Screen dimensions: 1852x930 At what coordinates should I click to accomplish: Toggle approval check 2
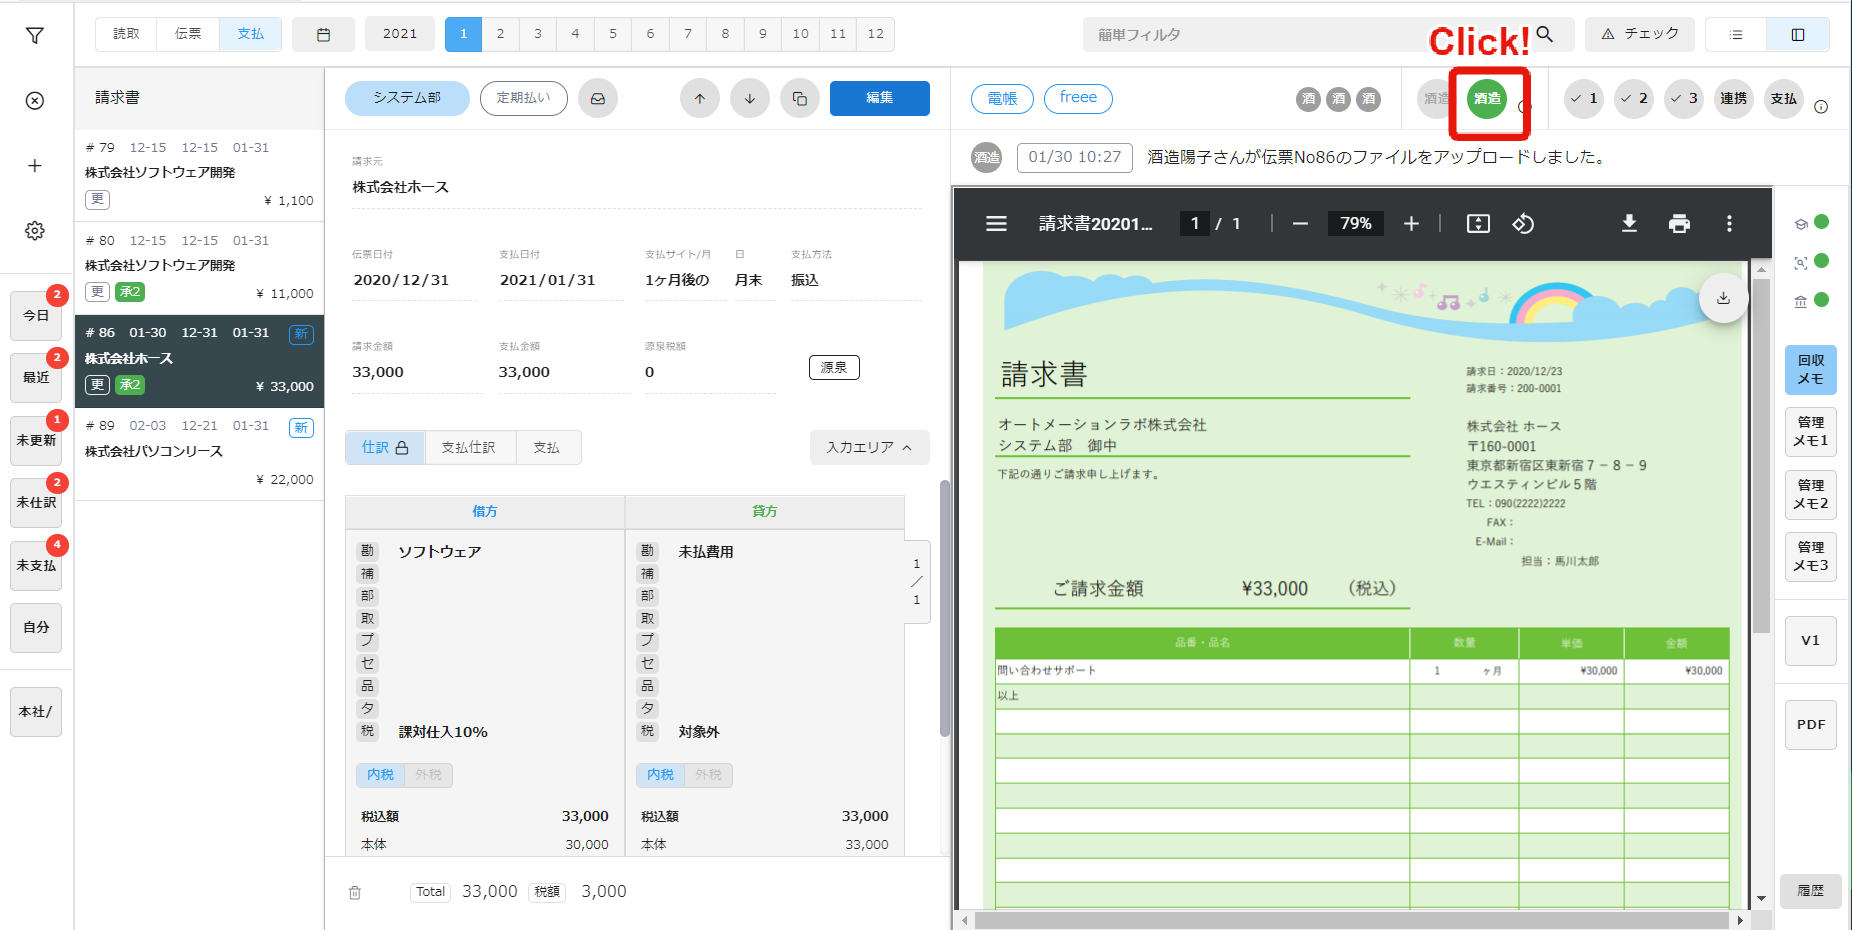pos(1634,98)
